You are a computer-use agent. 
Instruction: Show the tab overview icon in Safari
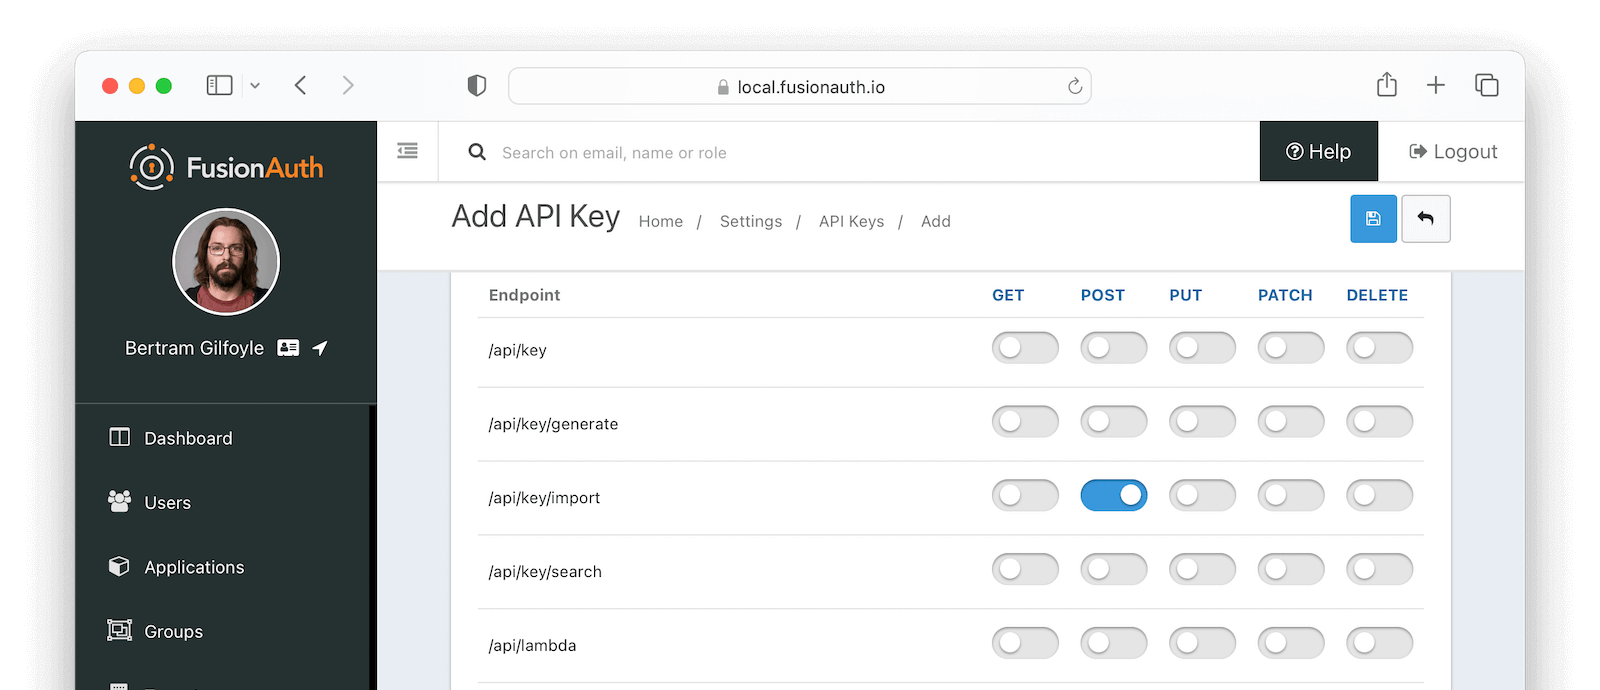[x=1486, y=85]
